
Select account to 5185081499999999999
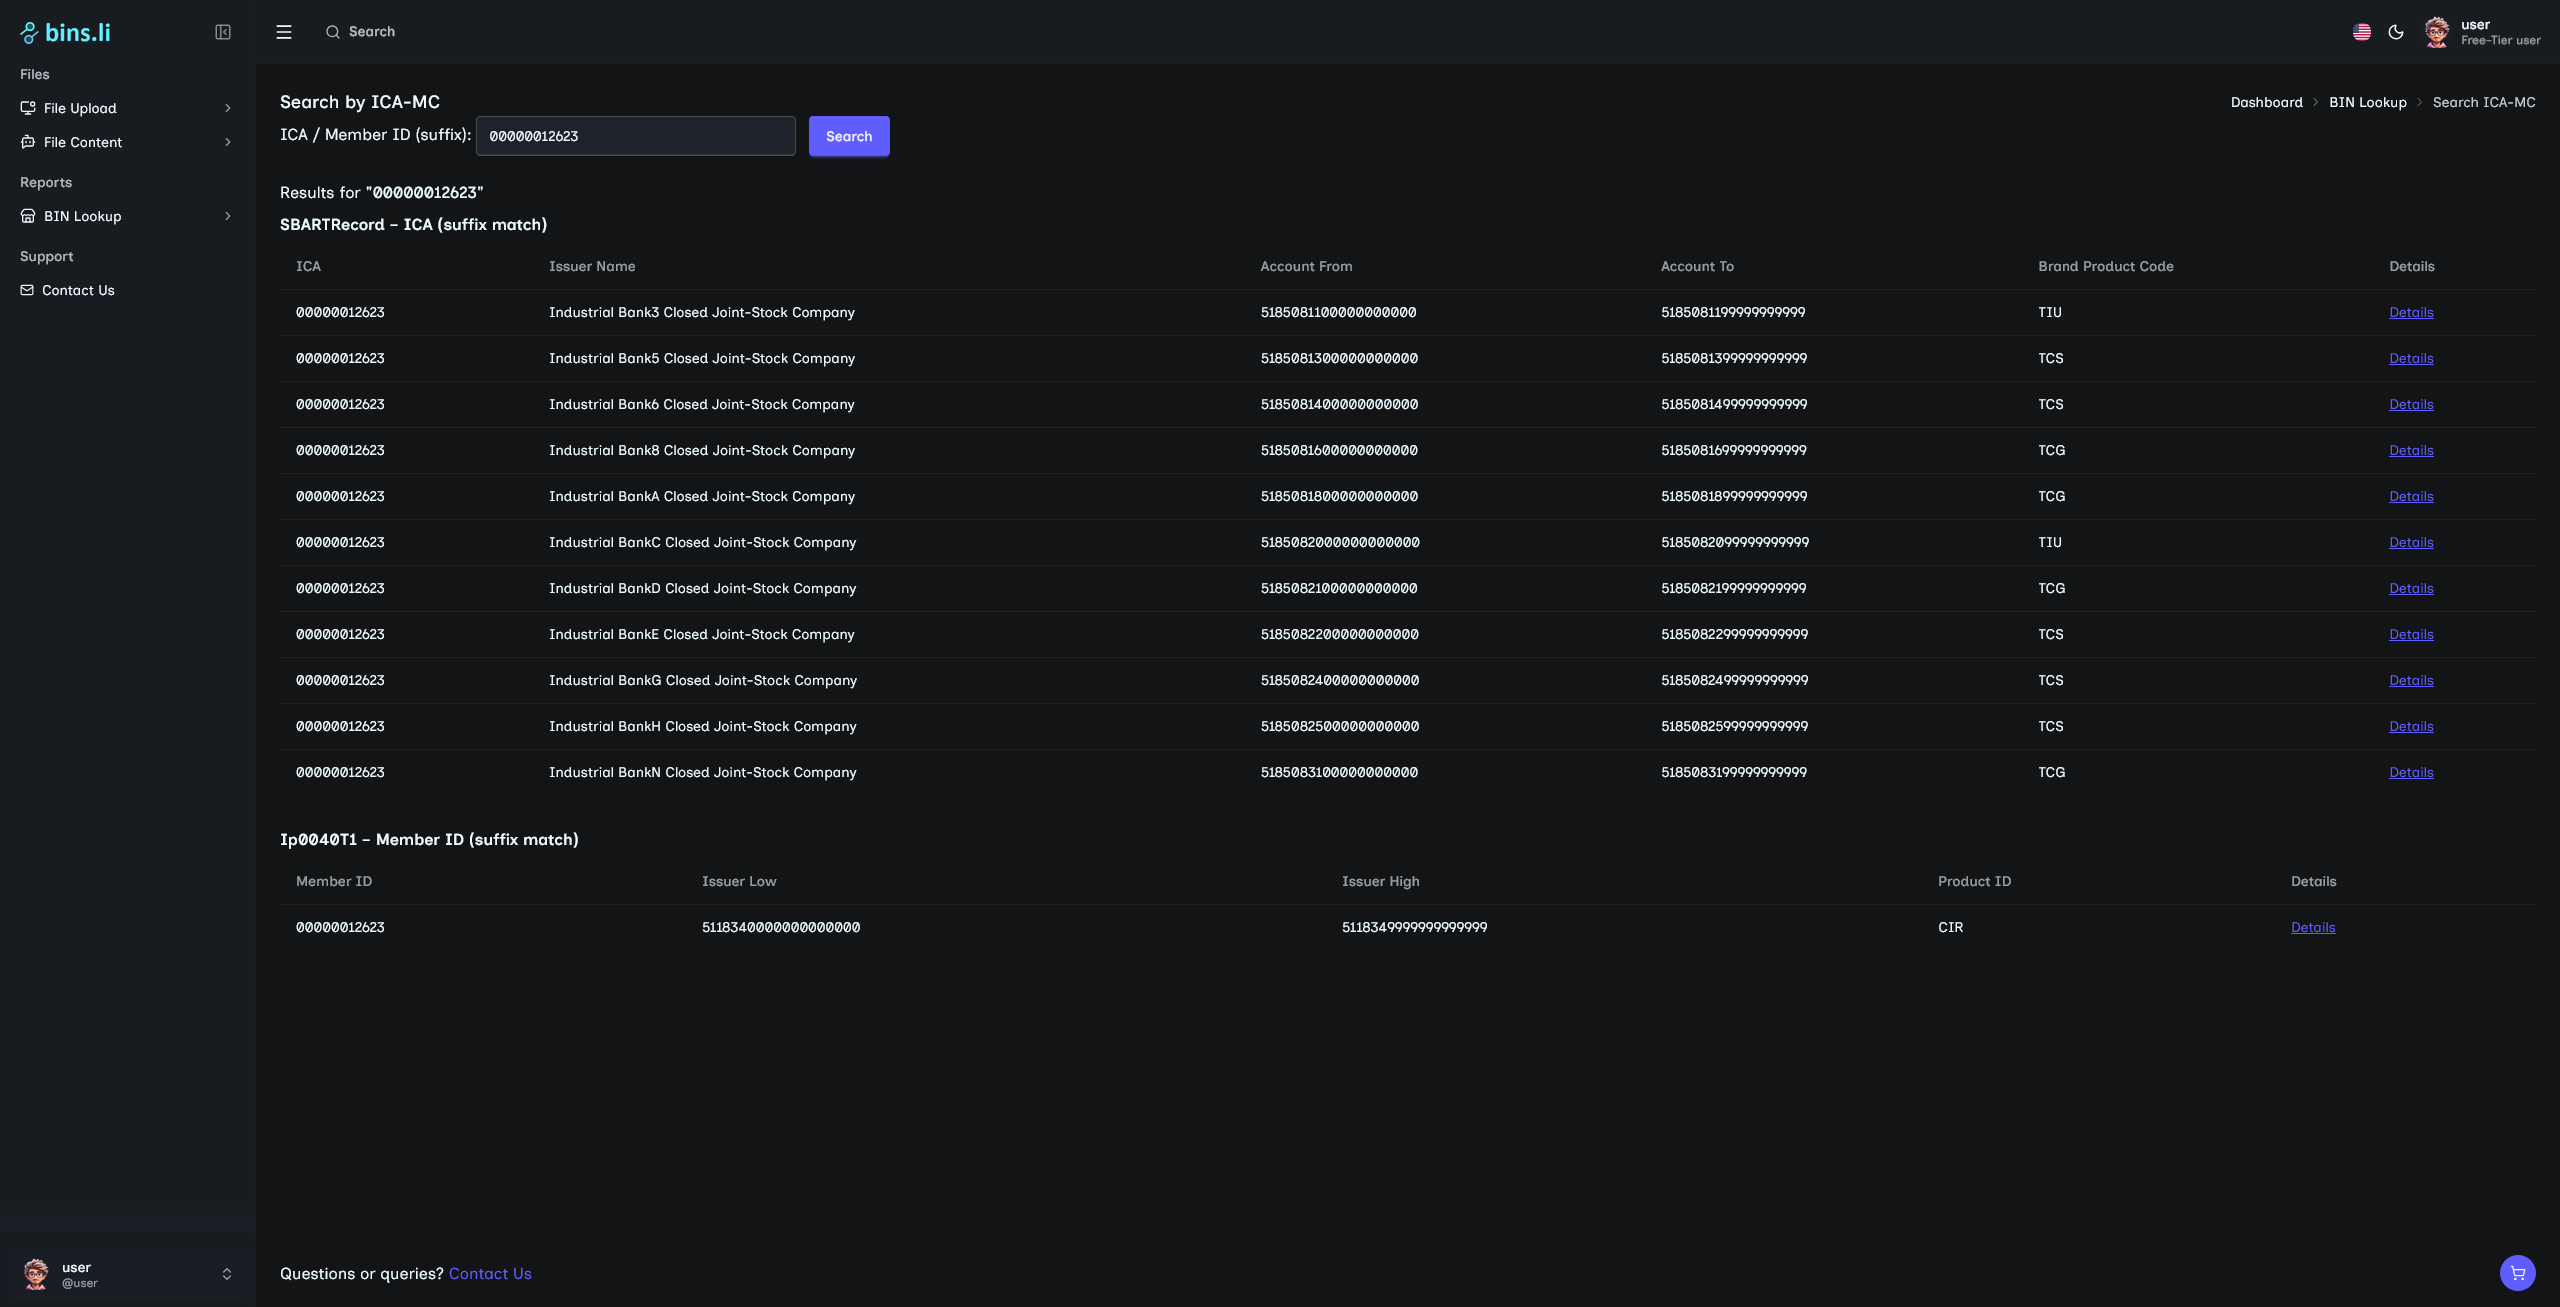1734,404
